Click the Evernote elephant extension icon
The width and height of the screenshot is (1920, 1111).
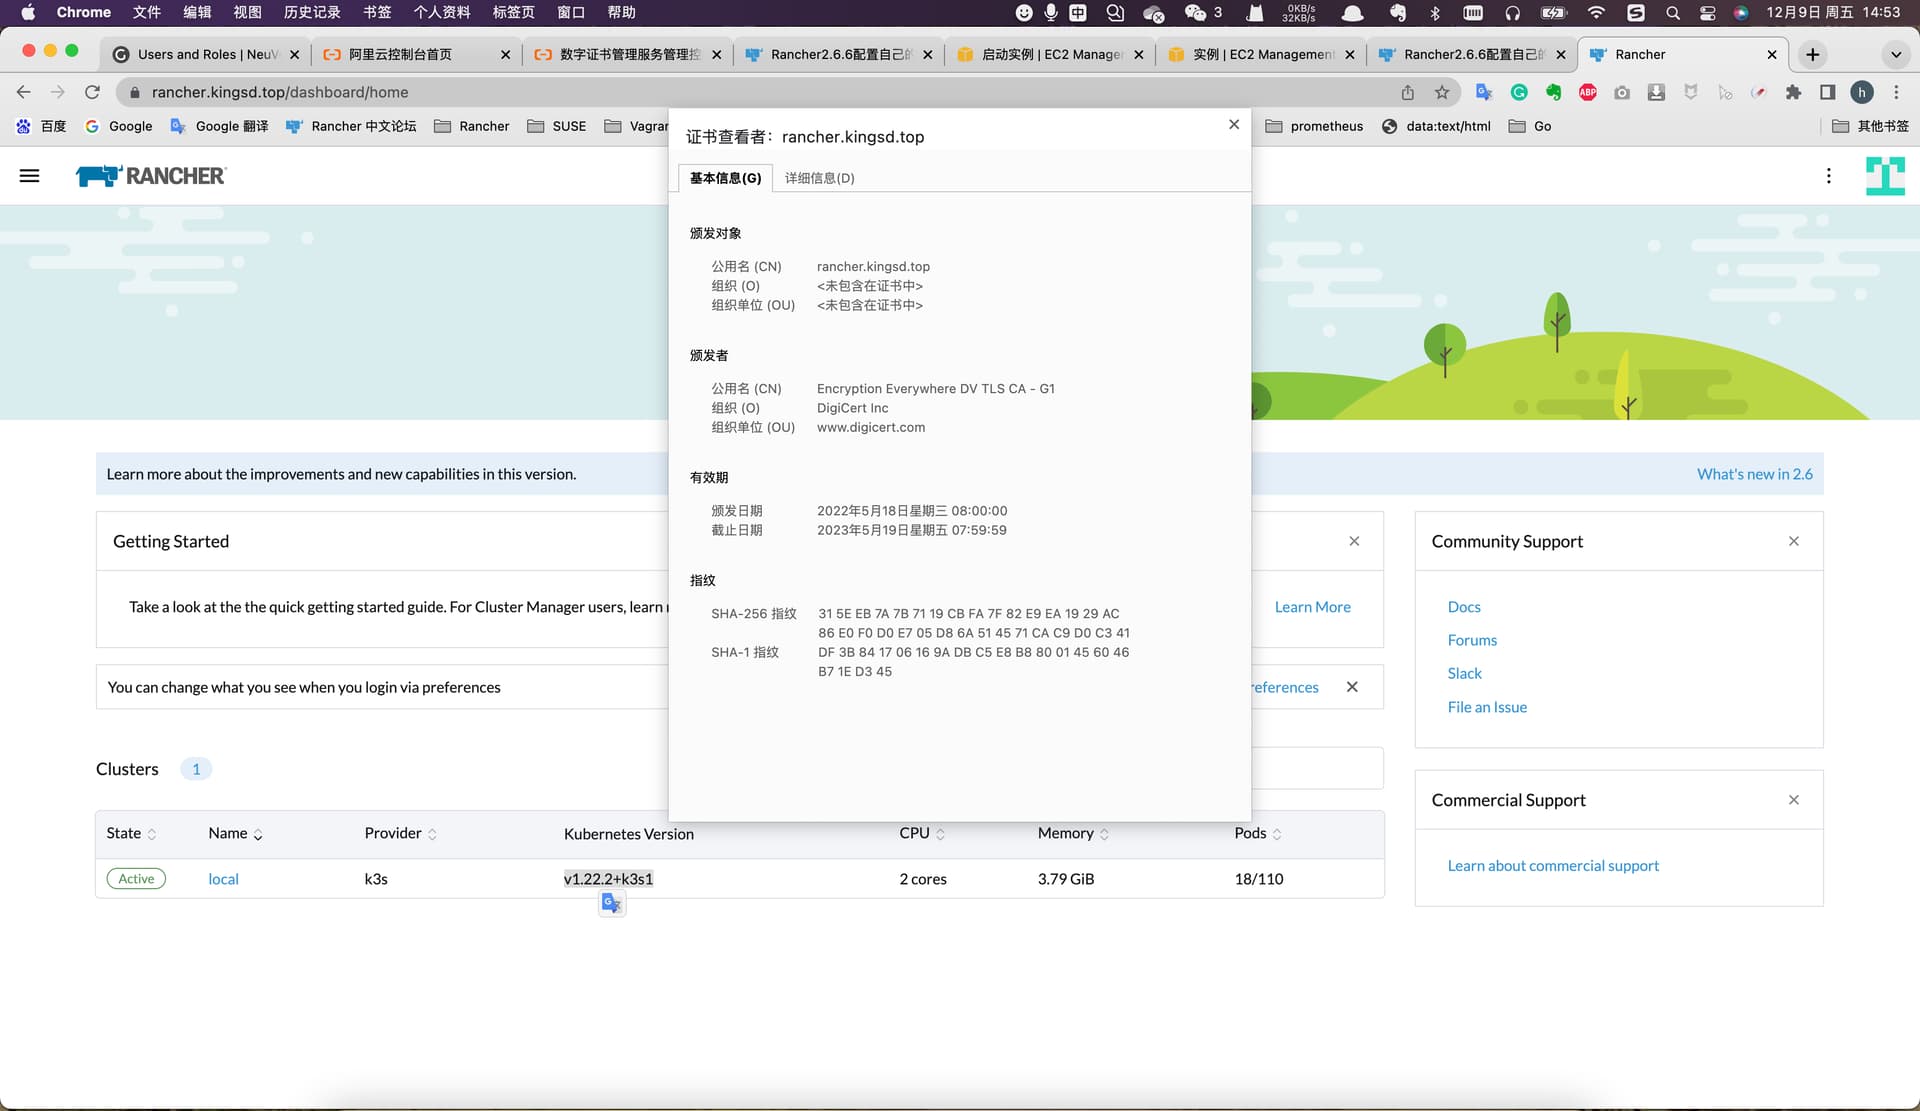pyautogui.click(x=1553, y=92)
